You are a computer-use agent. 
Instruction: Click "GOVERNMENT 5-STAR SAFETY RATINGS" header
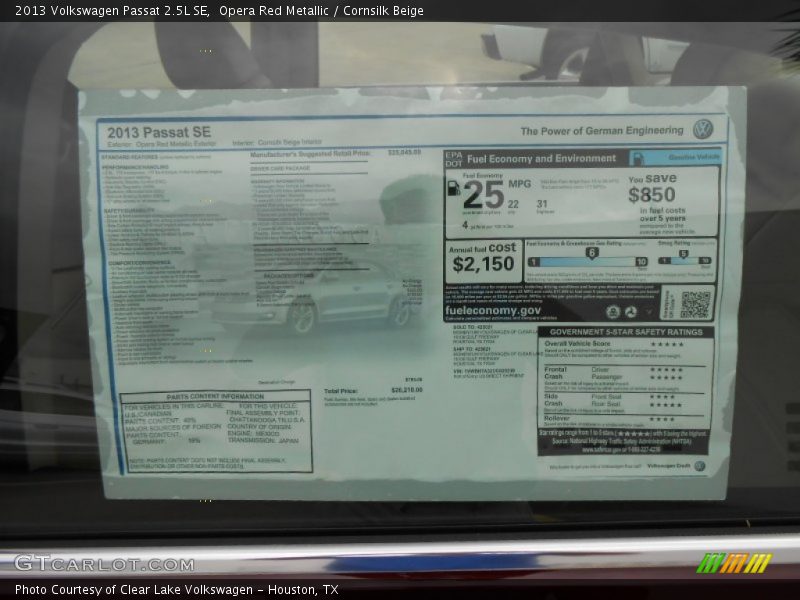click(626, 332)
